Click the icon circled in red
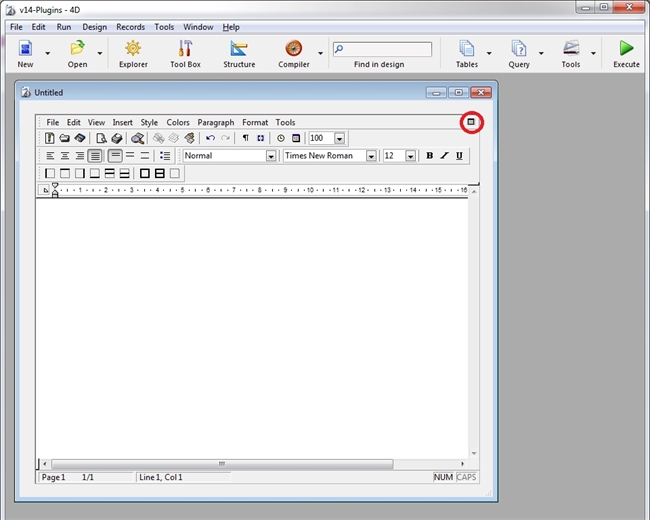Screen dimensions: 650x520 tap(470, 122)
